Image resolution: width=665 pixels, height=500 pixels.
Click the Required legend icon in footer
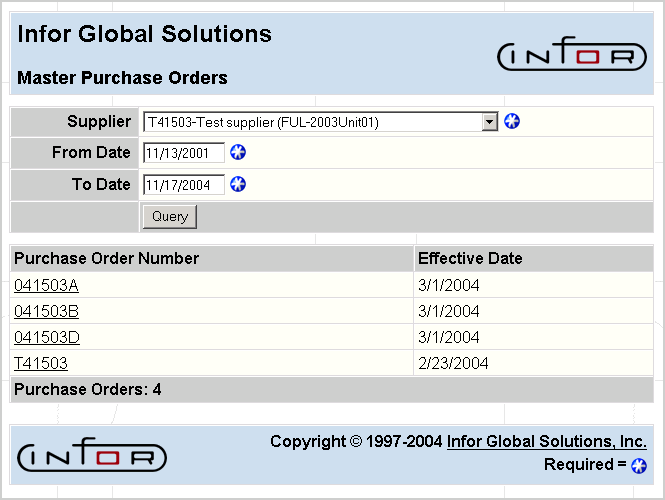(x=639, y=466)
